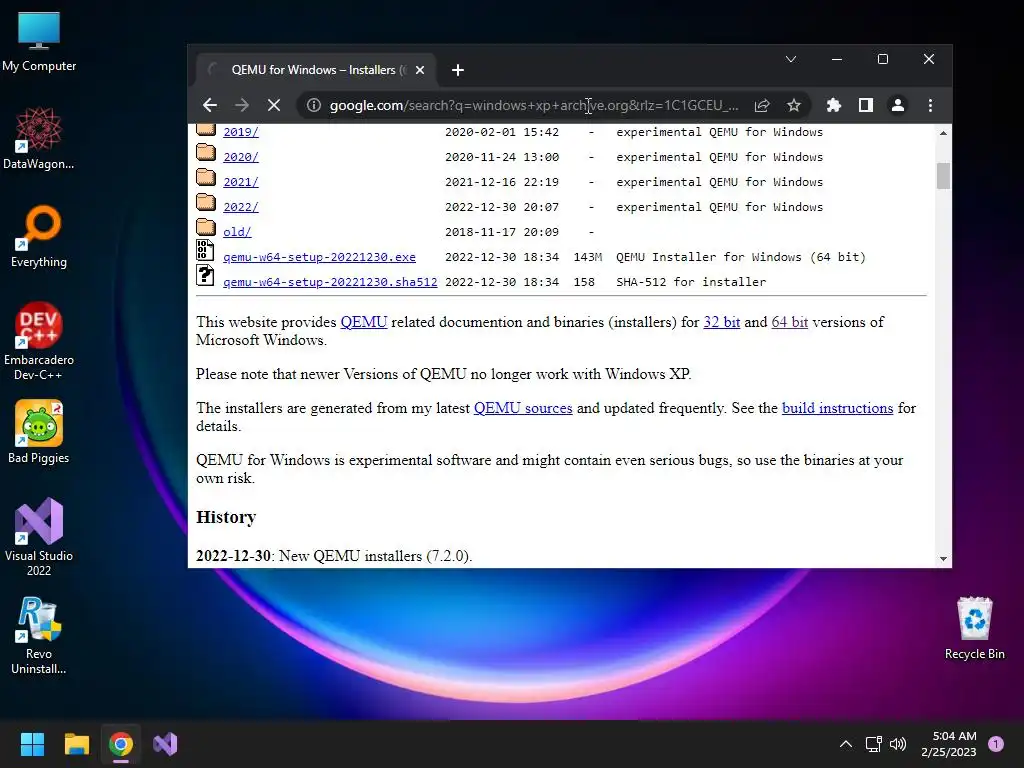
Task: Select the Recycle Bin desktop icon
Action: [x=974, y=628]
